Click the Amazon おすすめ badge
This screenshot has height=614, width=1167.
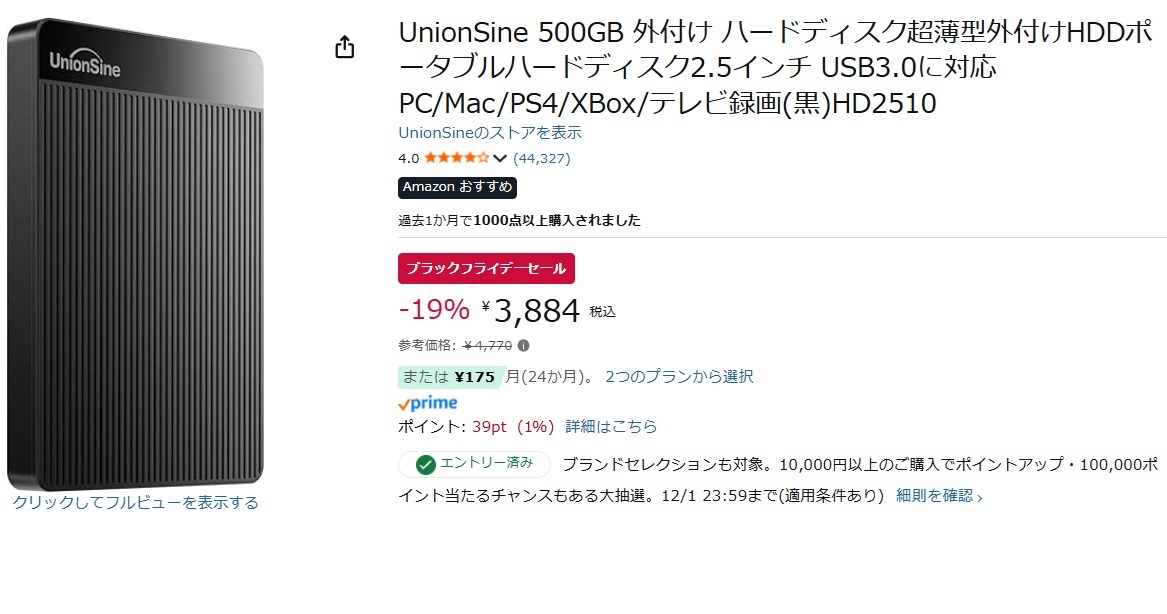(457, 187)
